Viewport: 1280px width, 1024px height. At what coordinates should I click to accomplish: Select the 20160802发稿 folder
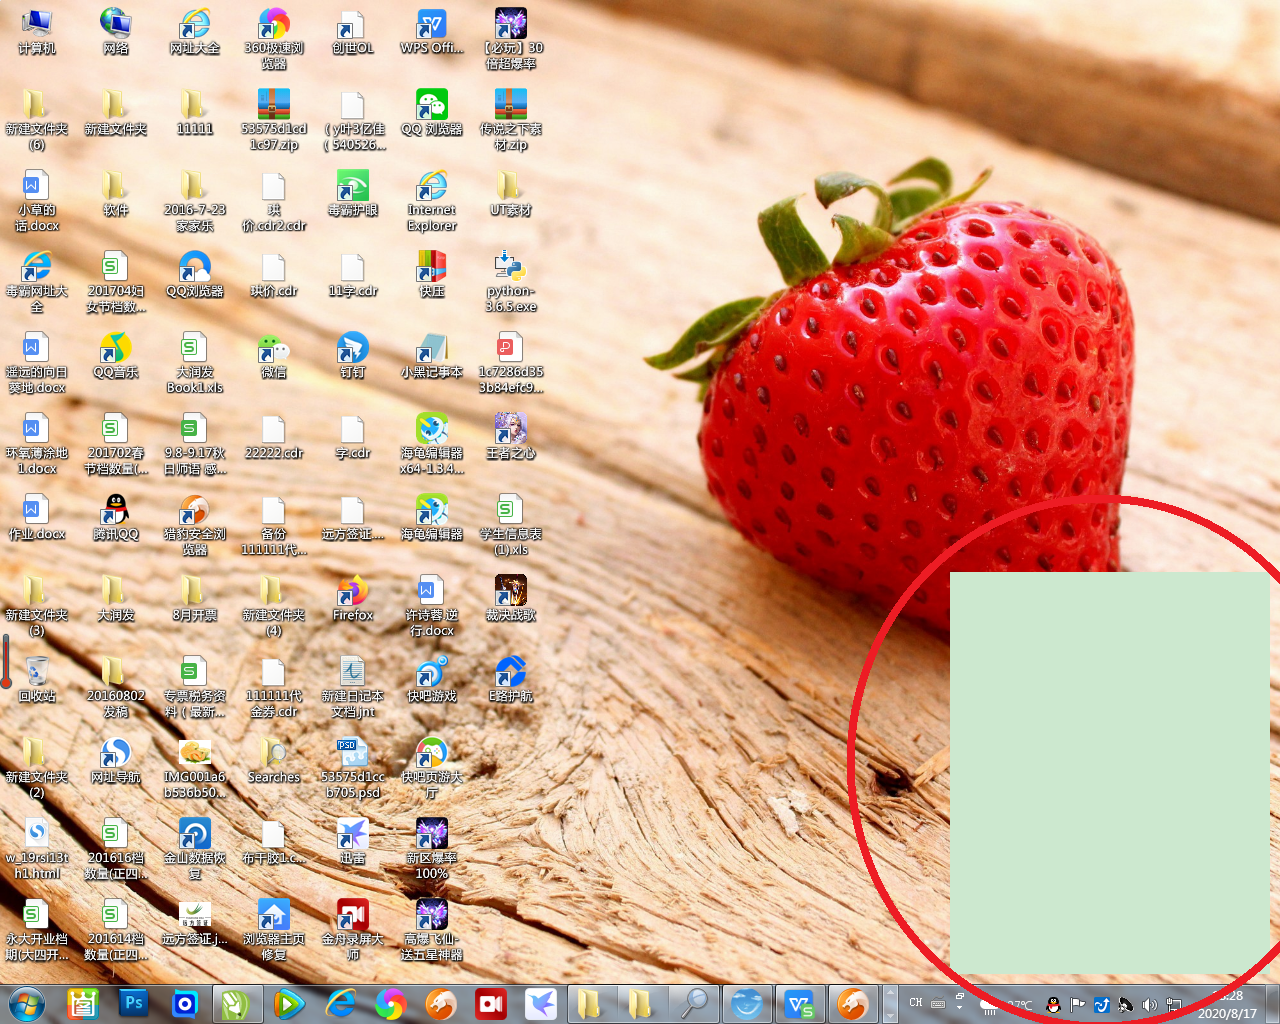116,687
